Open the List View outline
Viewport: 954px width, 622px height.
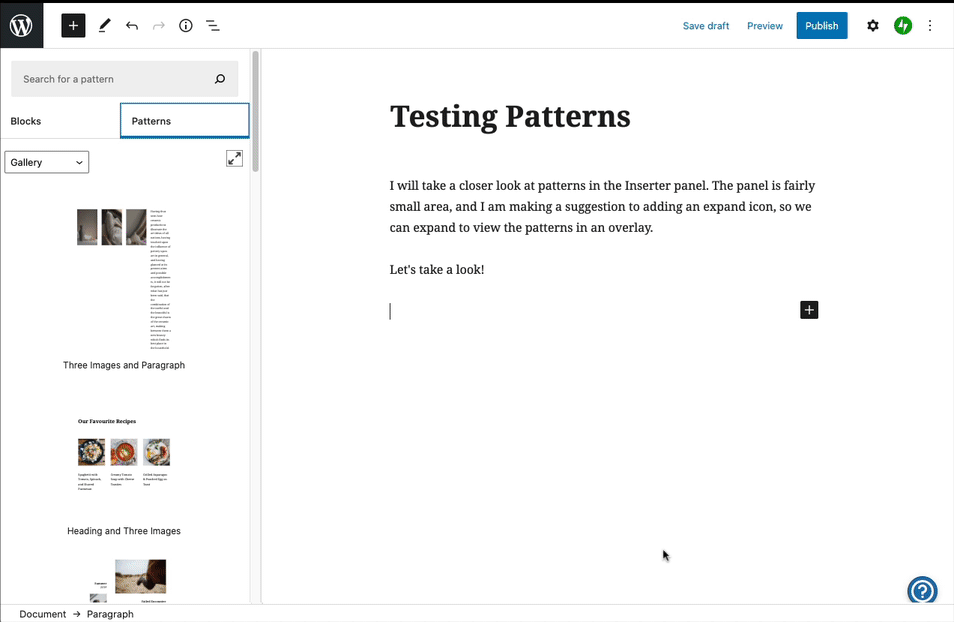coord(213,26)
